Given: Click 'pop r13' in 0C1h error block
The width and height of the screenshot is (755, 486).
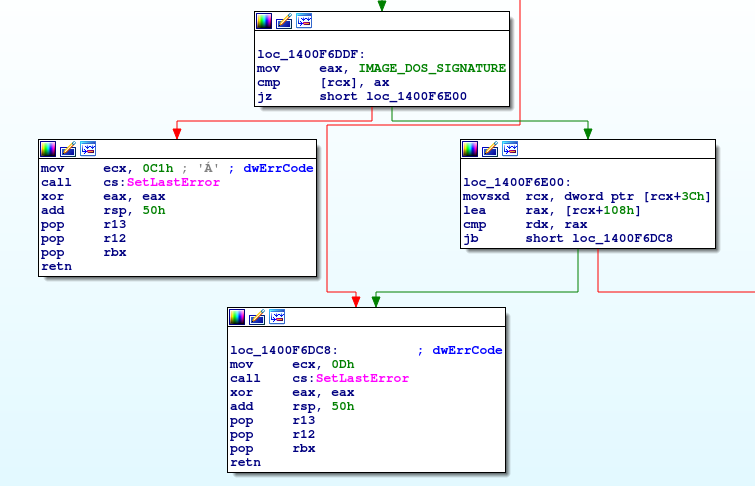Looking at the screenshot, I should point(84,224).
